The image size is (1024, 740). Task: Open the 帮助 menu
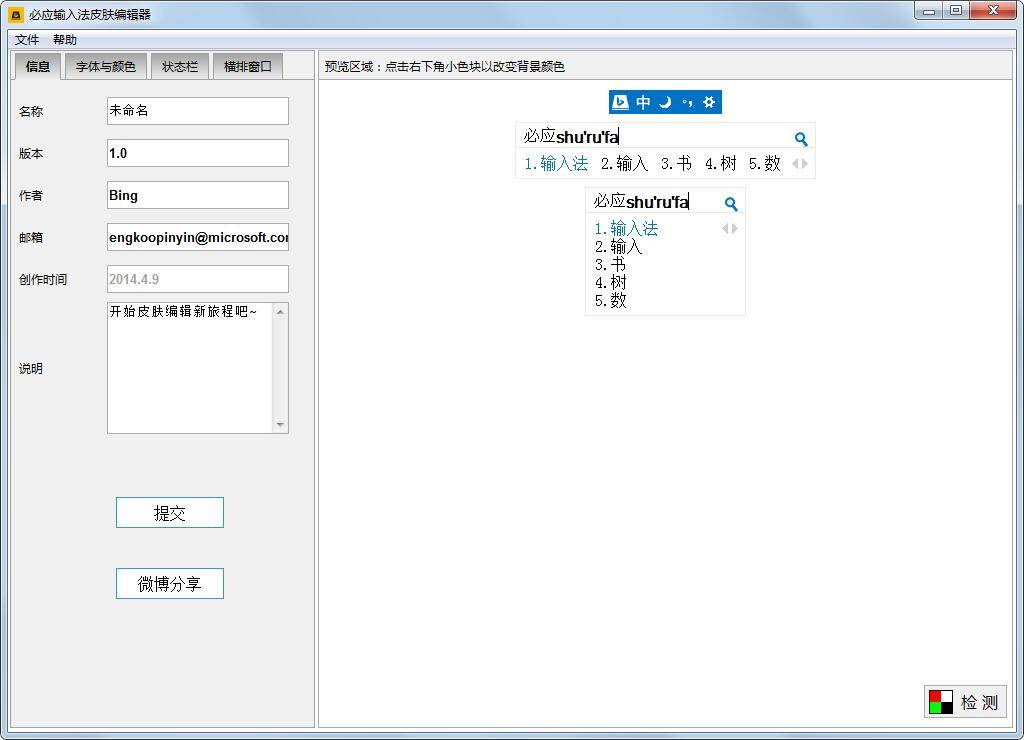pyautogui.click(x=65, y=40)
